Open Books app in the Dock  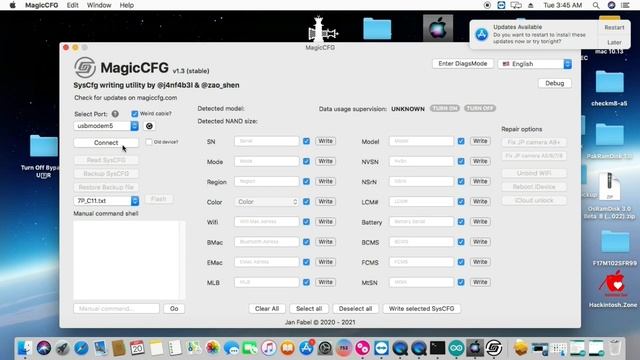click(x=287, y=348)
